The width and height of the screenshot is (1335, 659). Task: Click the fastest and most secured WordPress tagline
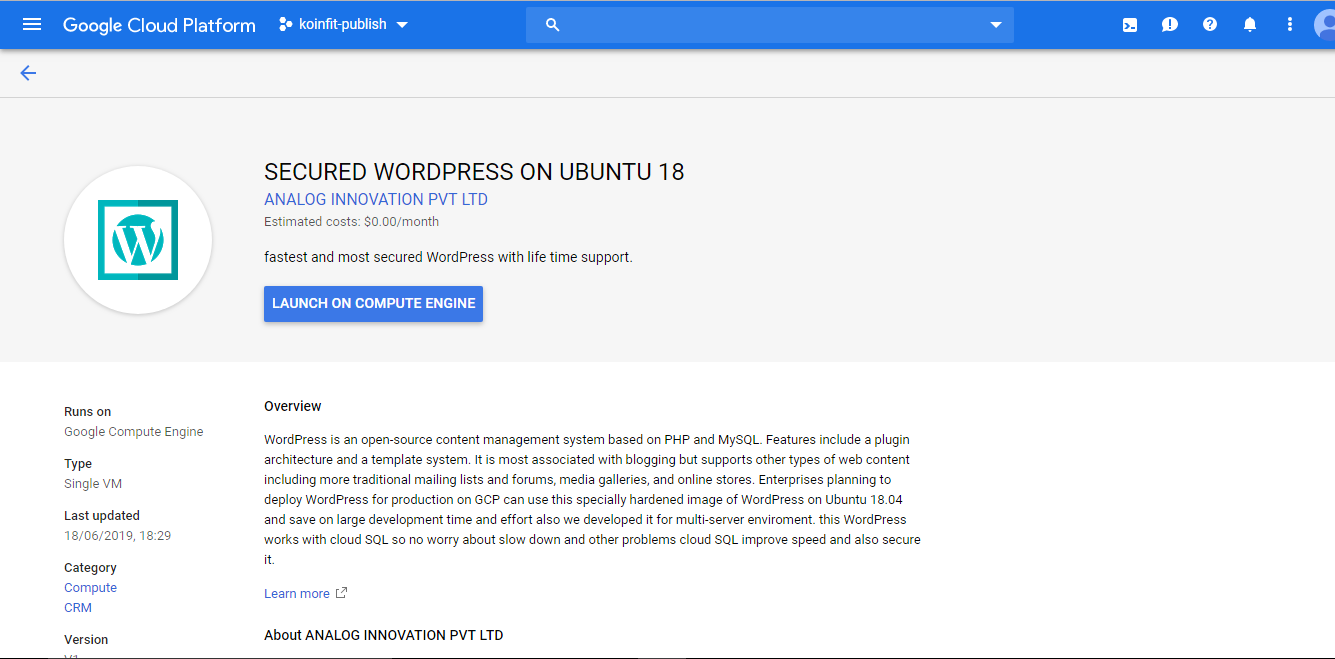pos(448,257)
